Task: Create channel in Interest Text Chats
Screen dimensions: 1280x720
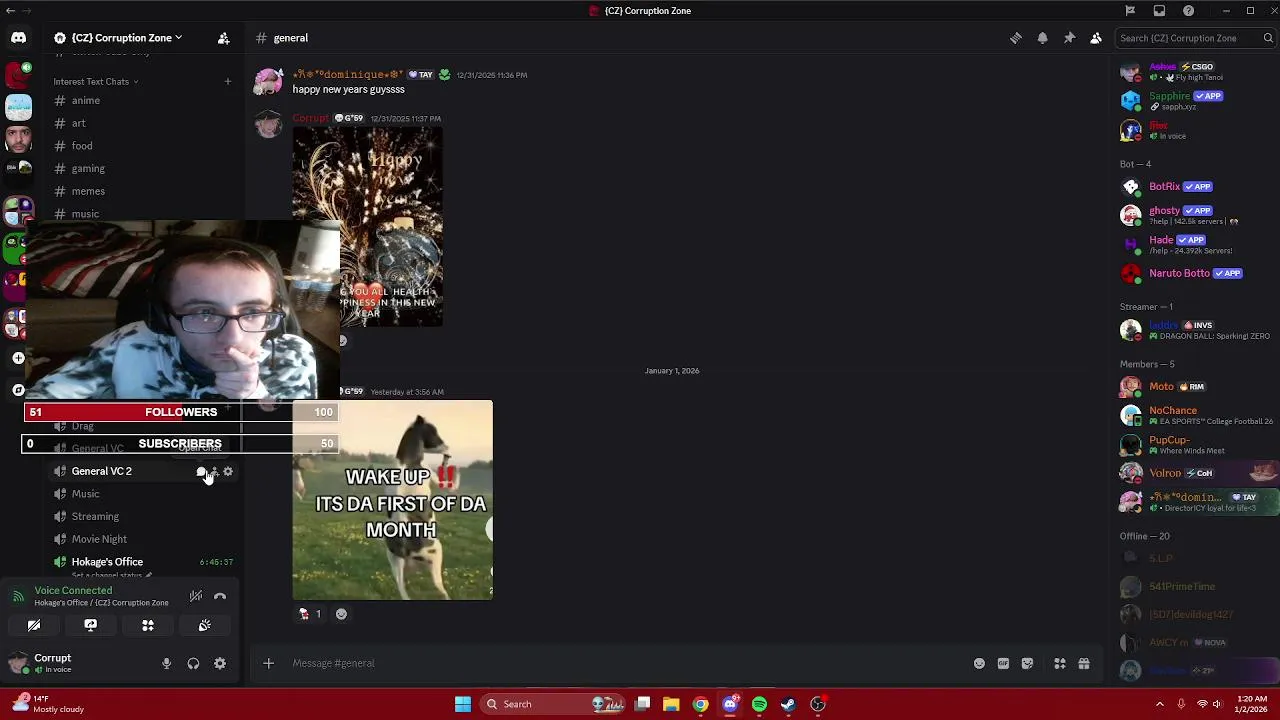Action: 228,81
